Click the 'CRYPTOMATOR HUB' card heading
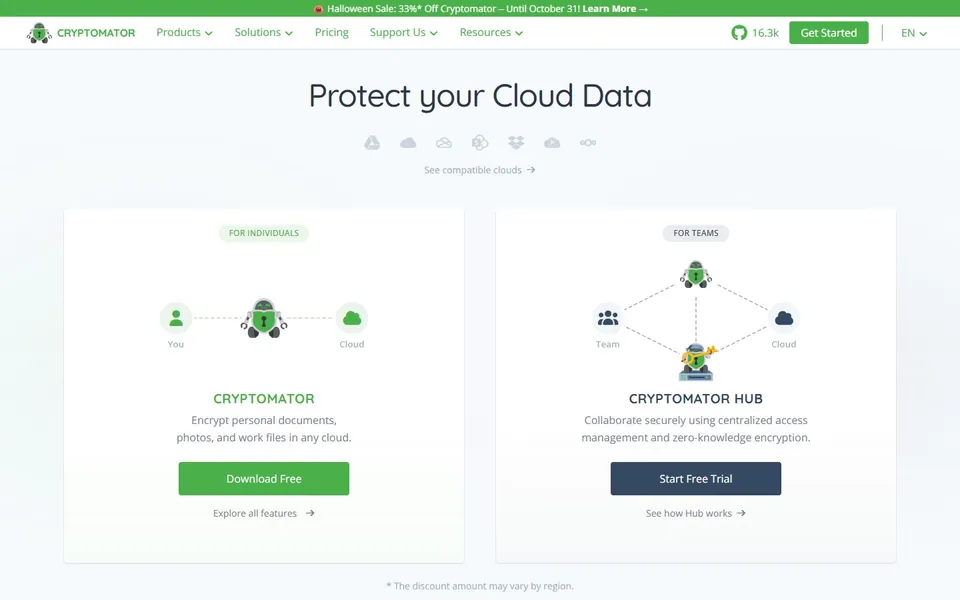Screen dimensions: 960x600 pos(696,399)
